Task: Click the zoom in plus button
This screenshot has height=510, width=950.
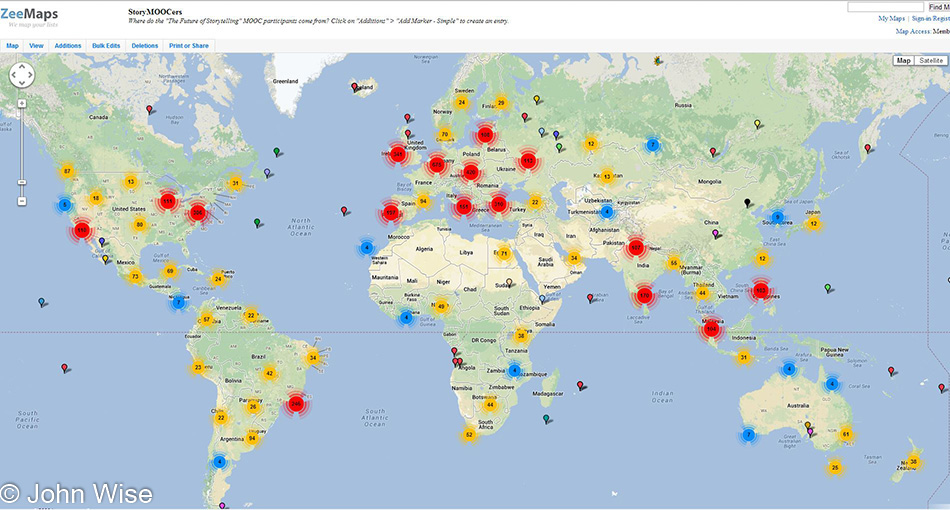Action: click(21, 104)
